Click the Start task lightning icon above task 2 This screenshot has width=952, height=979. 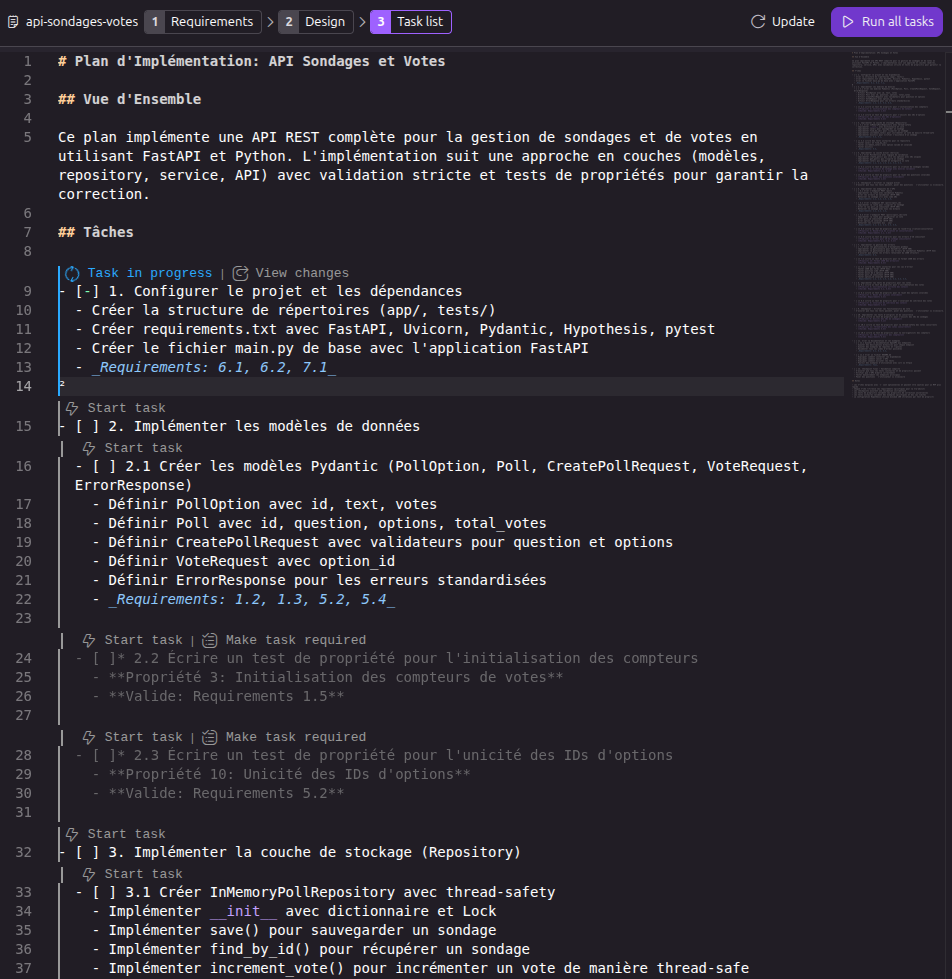tap(71, 407)
